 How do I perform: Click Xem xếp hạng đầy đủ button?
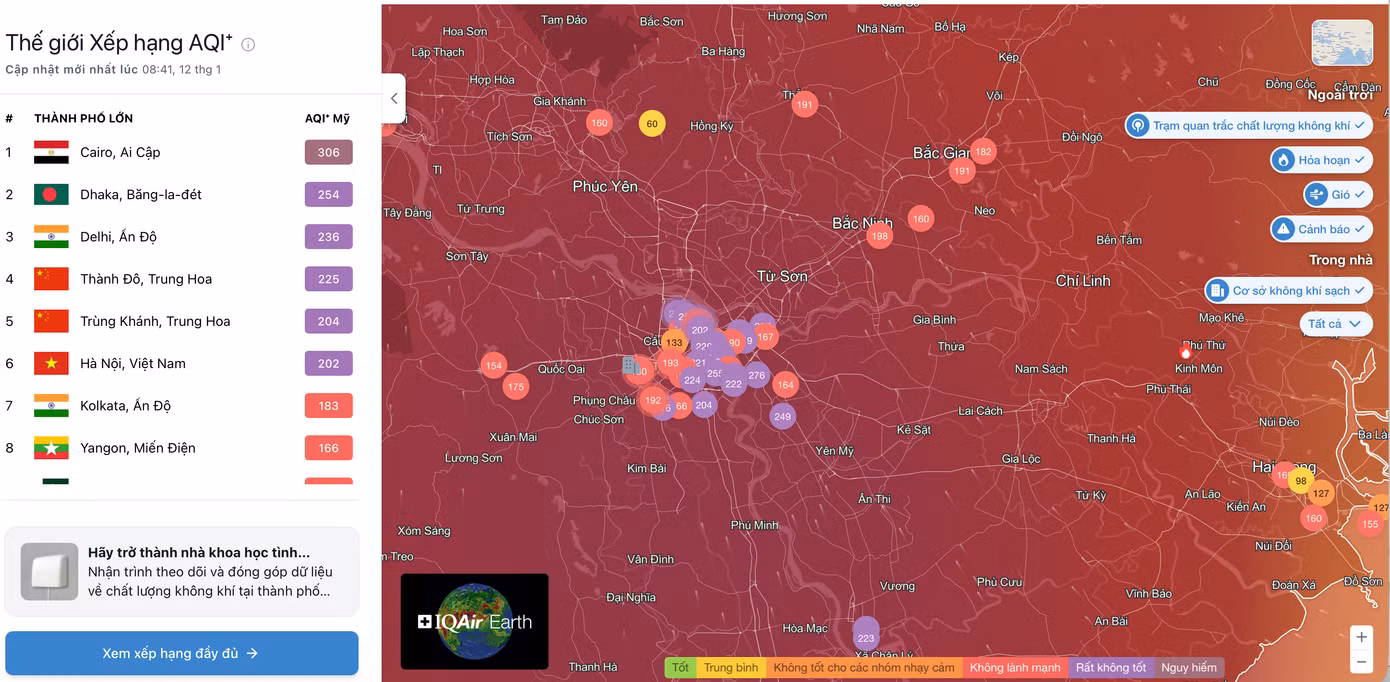coord(182,653)
